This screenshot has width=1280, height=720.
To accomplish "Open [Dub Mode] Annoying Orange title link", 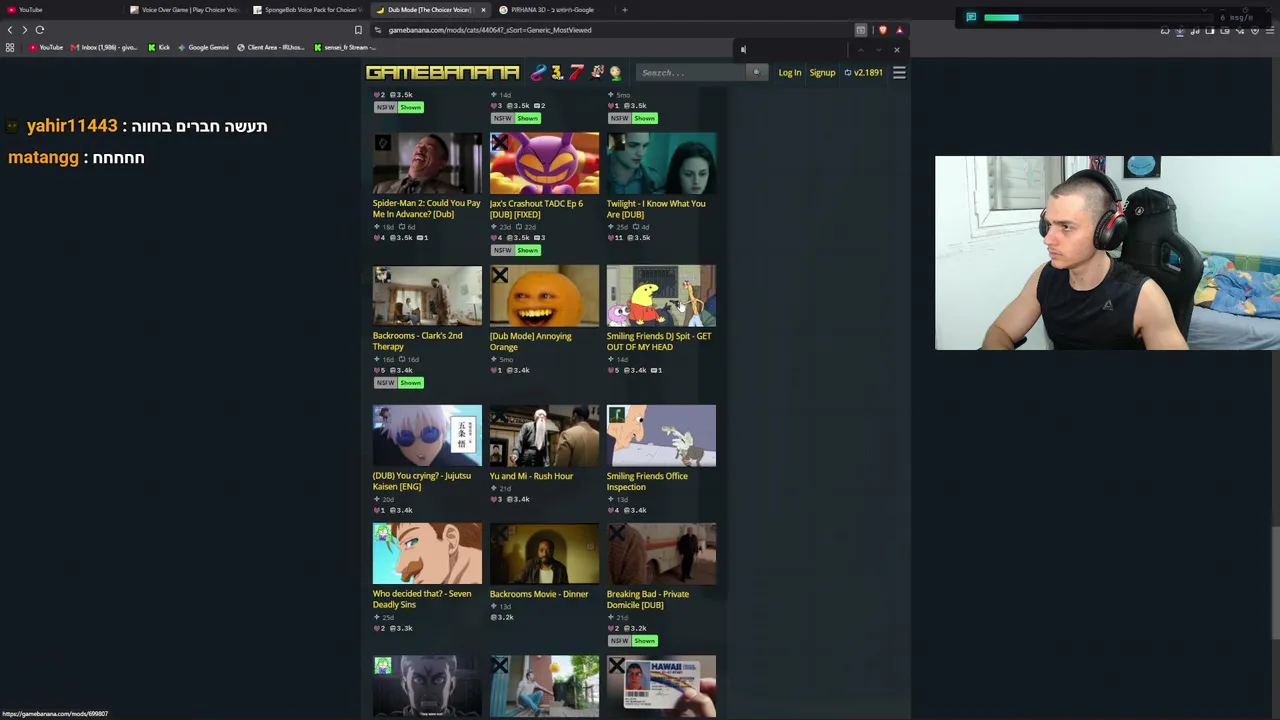I will coord(531,341).
